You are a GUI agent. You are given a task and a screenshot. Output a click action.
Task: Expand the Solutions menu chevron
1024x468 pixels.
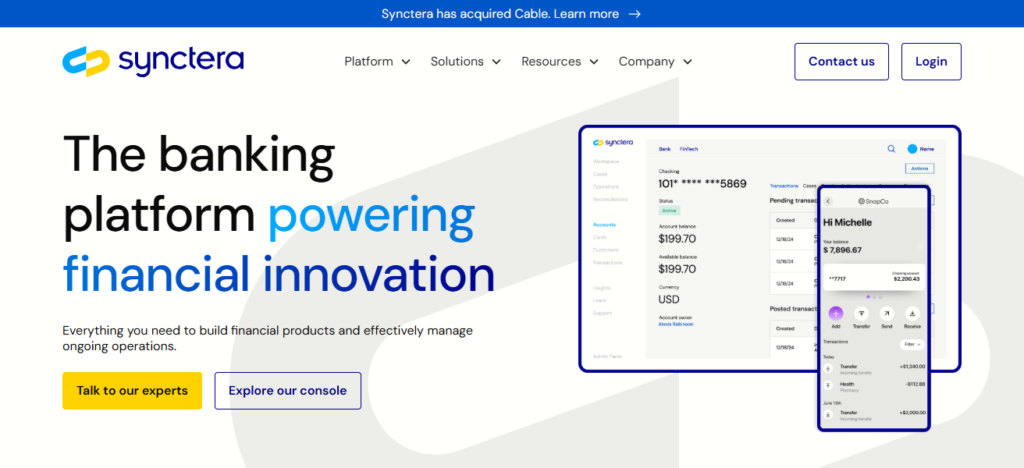click(x=496, y=62)
